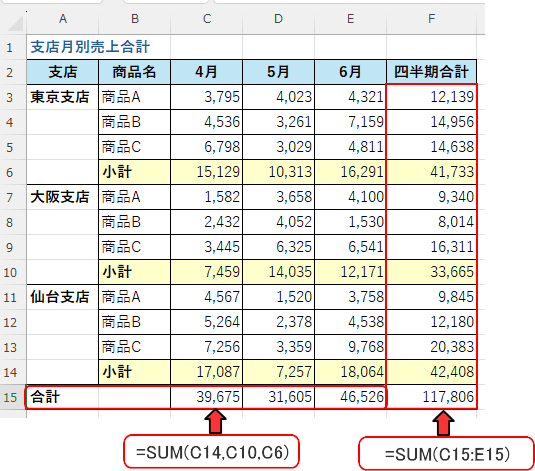Click header cell 6月
535x471 pixels.
point(350,72)
